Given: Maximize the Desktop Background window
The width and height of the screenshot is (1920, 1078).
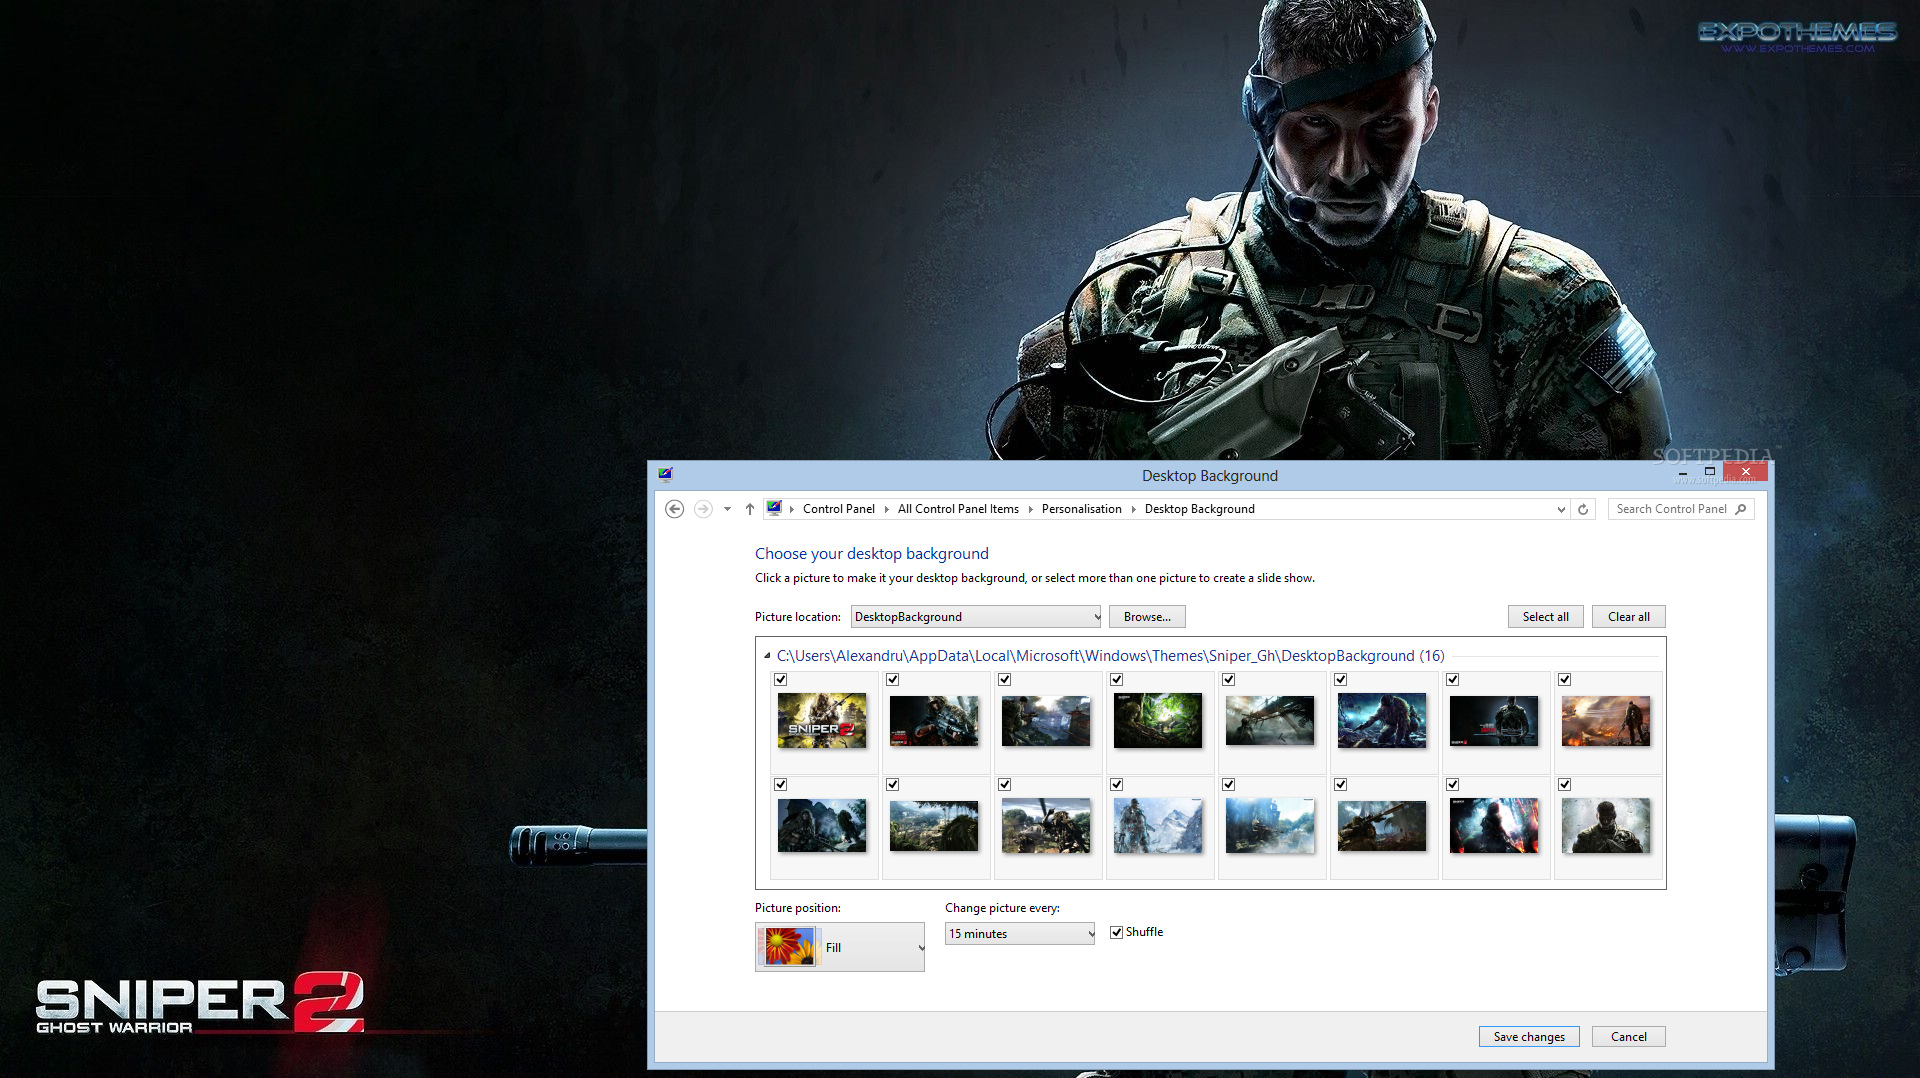Looking at the screenshot, I should (1710, 472).
